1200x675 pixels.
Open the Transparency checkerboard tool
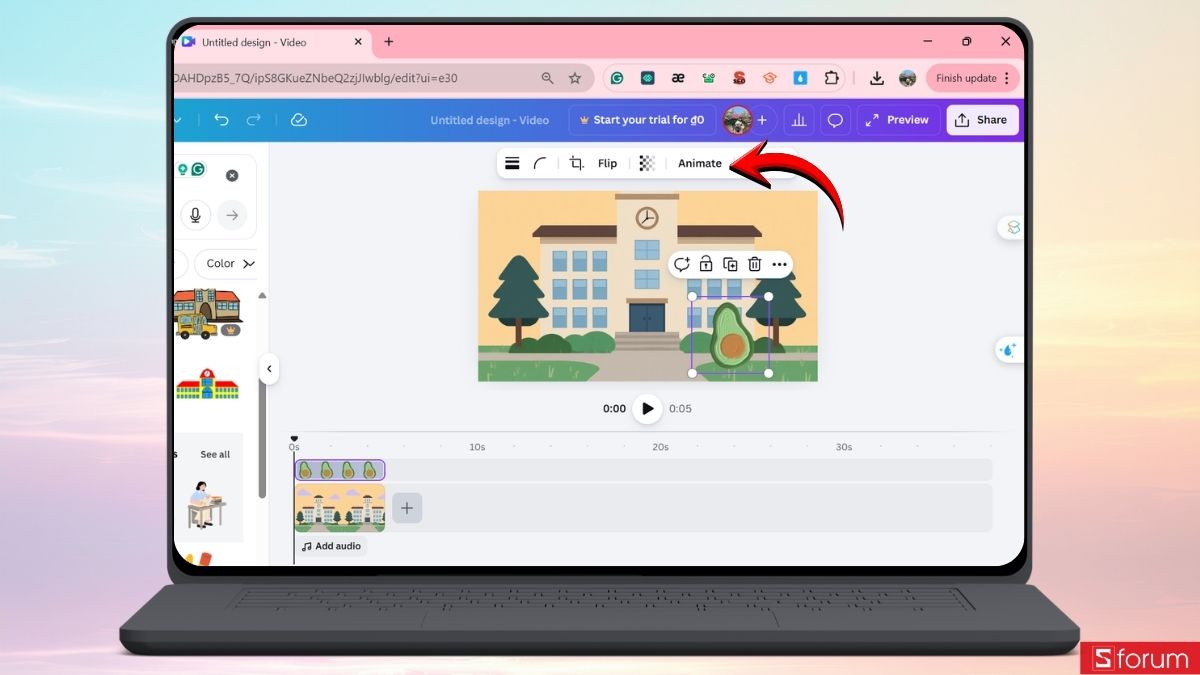pos(647,163)
